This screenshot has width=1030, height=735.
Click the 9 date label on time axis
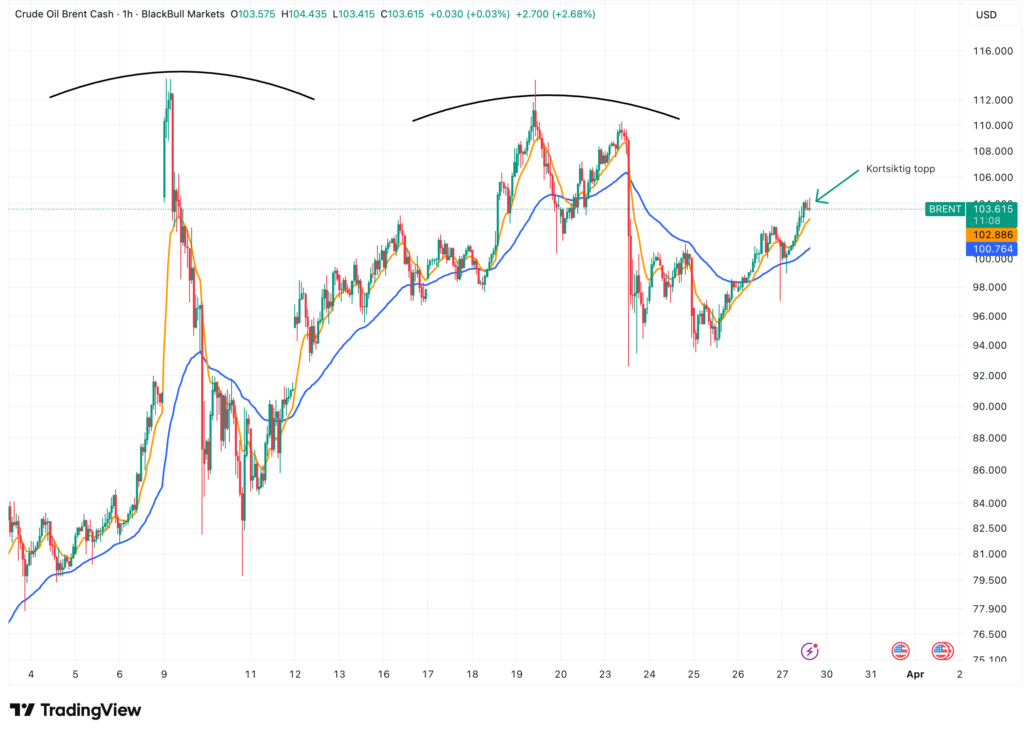click(x=164, y=675)
